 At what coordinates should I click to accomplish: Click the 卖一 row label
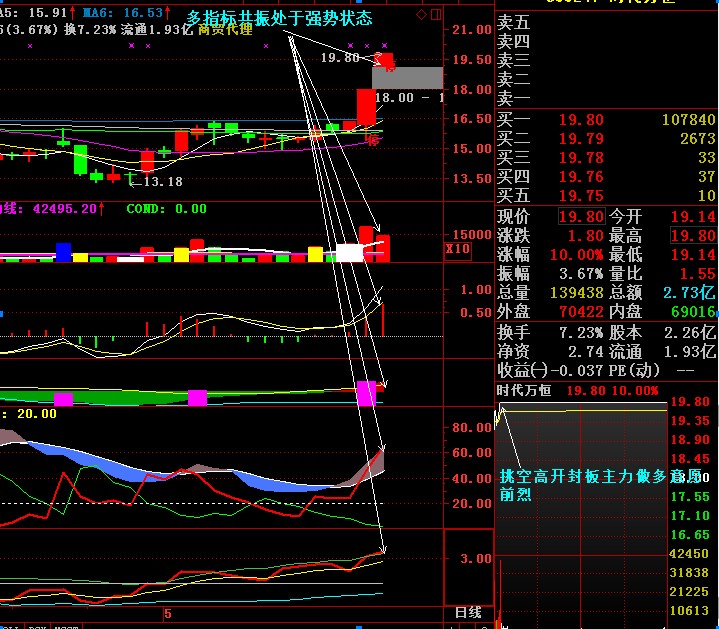[x=514, y=99]
